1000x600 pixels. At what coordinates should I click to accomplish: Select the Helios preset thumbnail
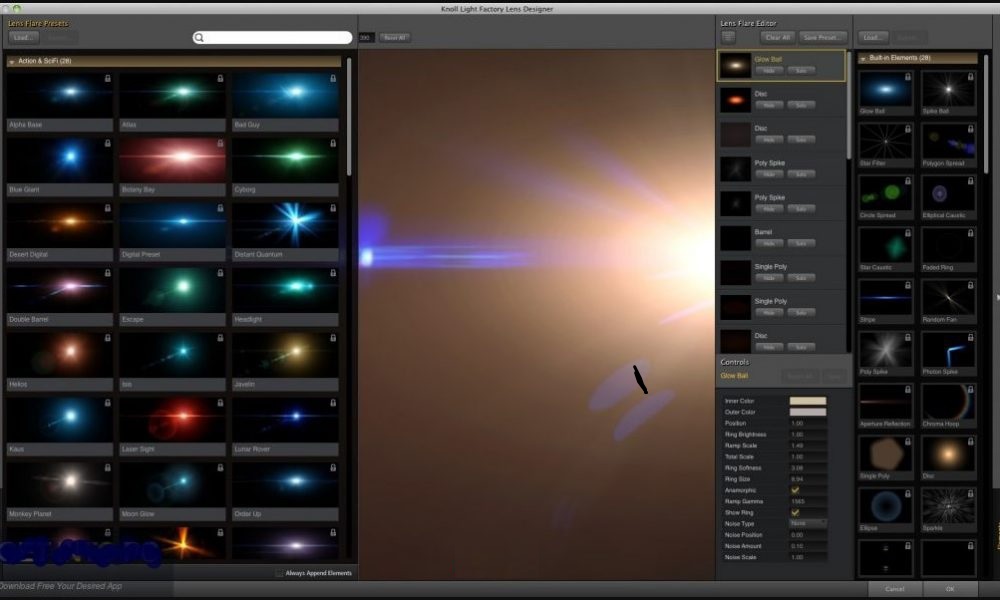pos(60,354)
